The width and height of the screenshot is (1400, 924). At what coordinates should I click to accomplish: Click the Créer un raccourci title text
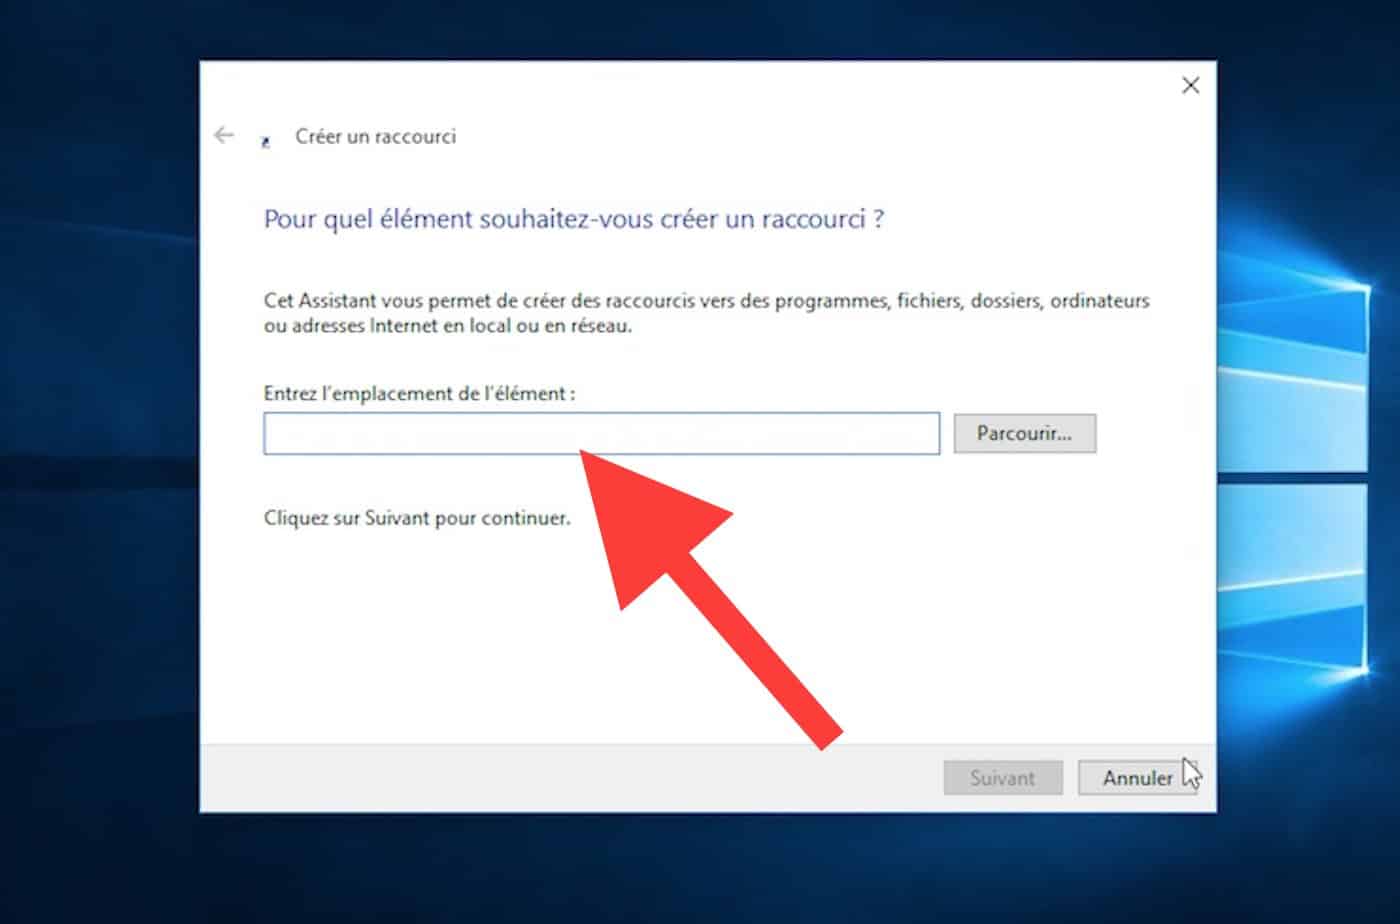click(x=375, y=136)
